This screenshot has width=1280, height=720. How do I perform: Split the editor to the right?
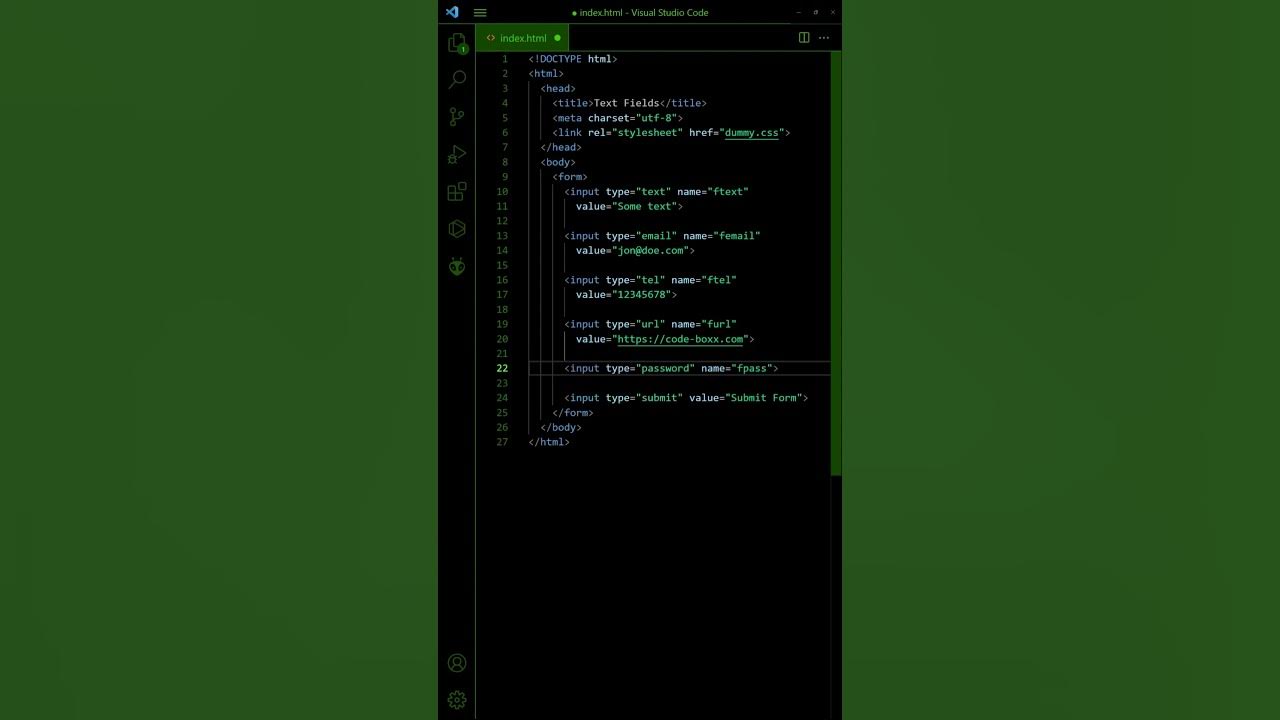pos(804,38)
